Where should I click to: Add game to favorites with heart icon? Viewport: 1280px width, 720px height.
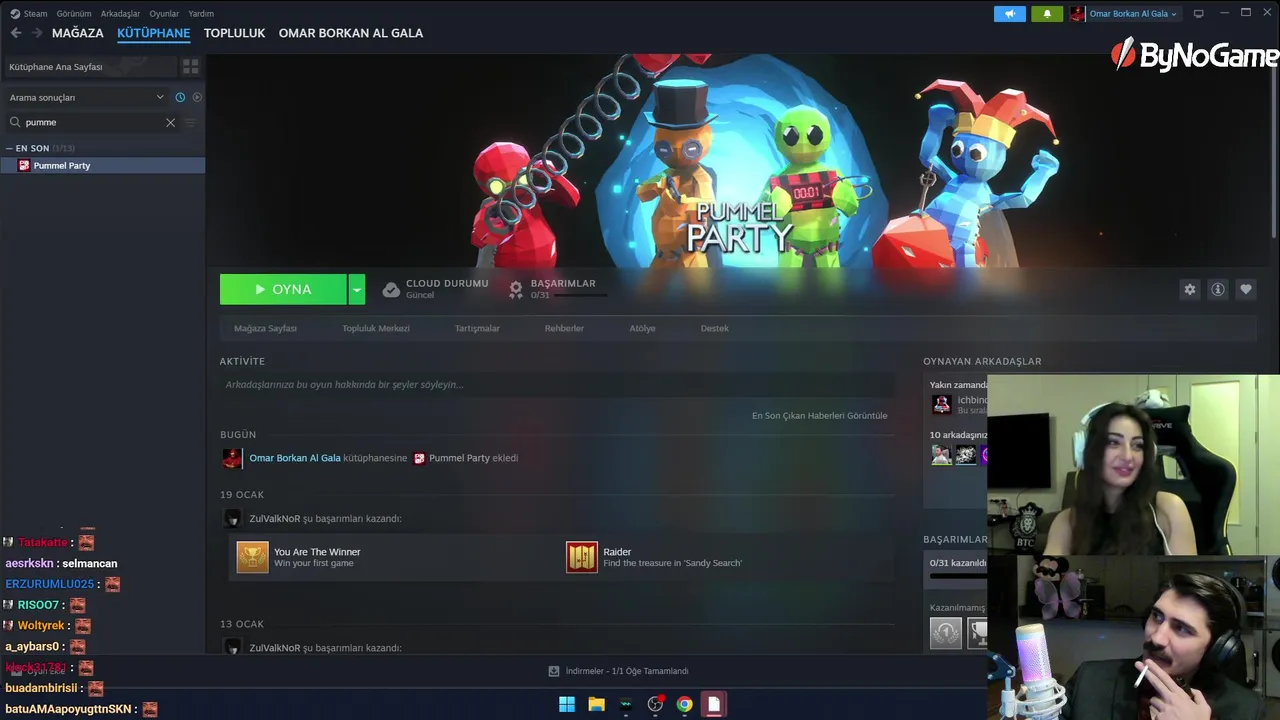pos(1246,289)
